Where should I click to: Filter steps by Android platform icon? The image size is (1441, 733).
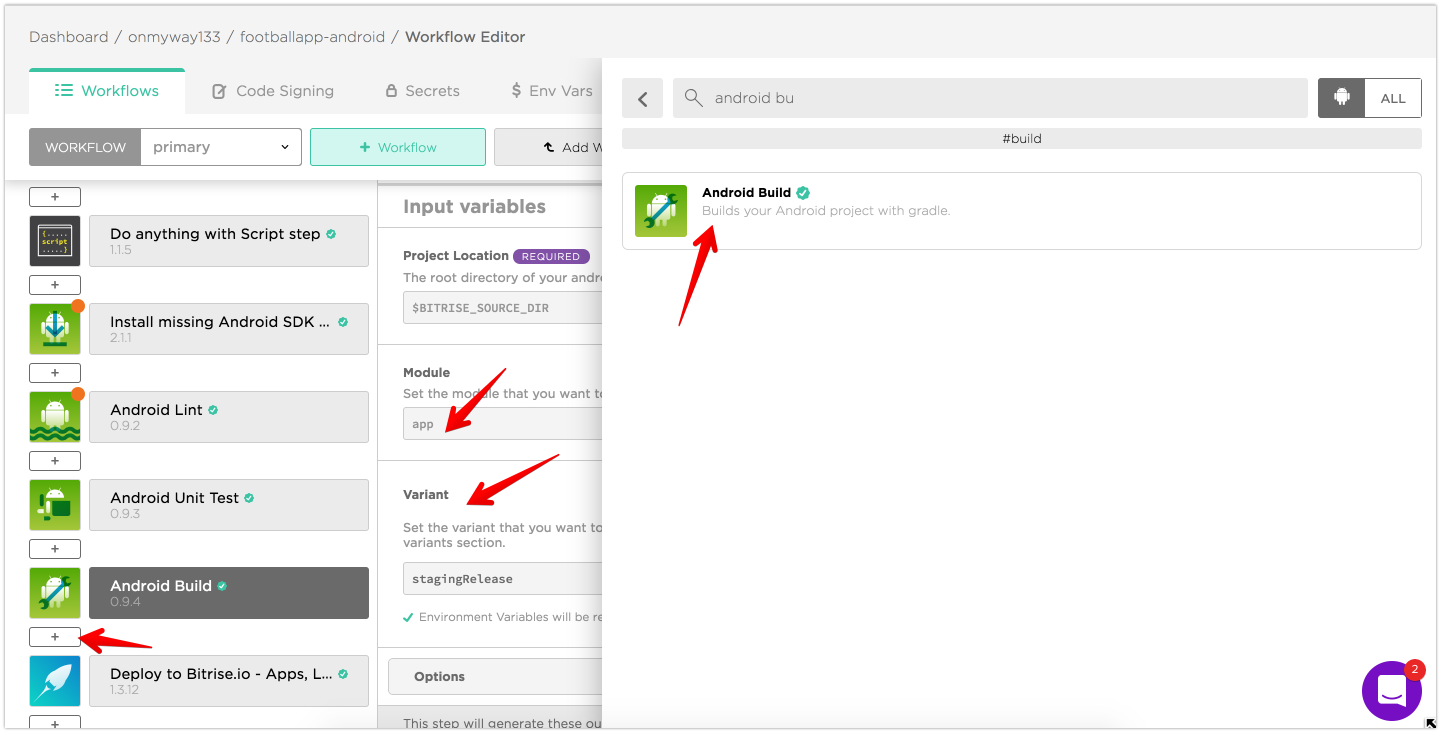click(1341, 98)
